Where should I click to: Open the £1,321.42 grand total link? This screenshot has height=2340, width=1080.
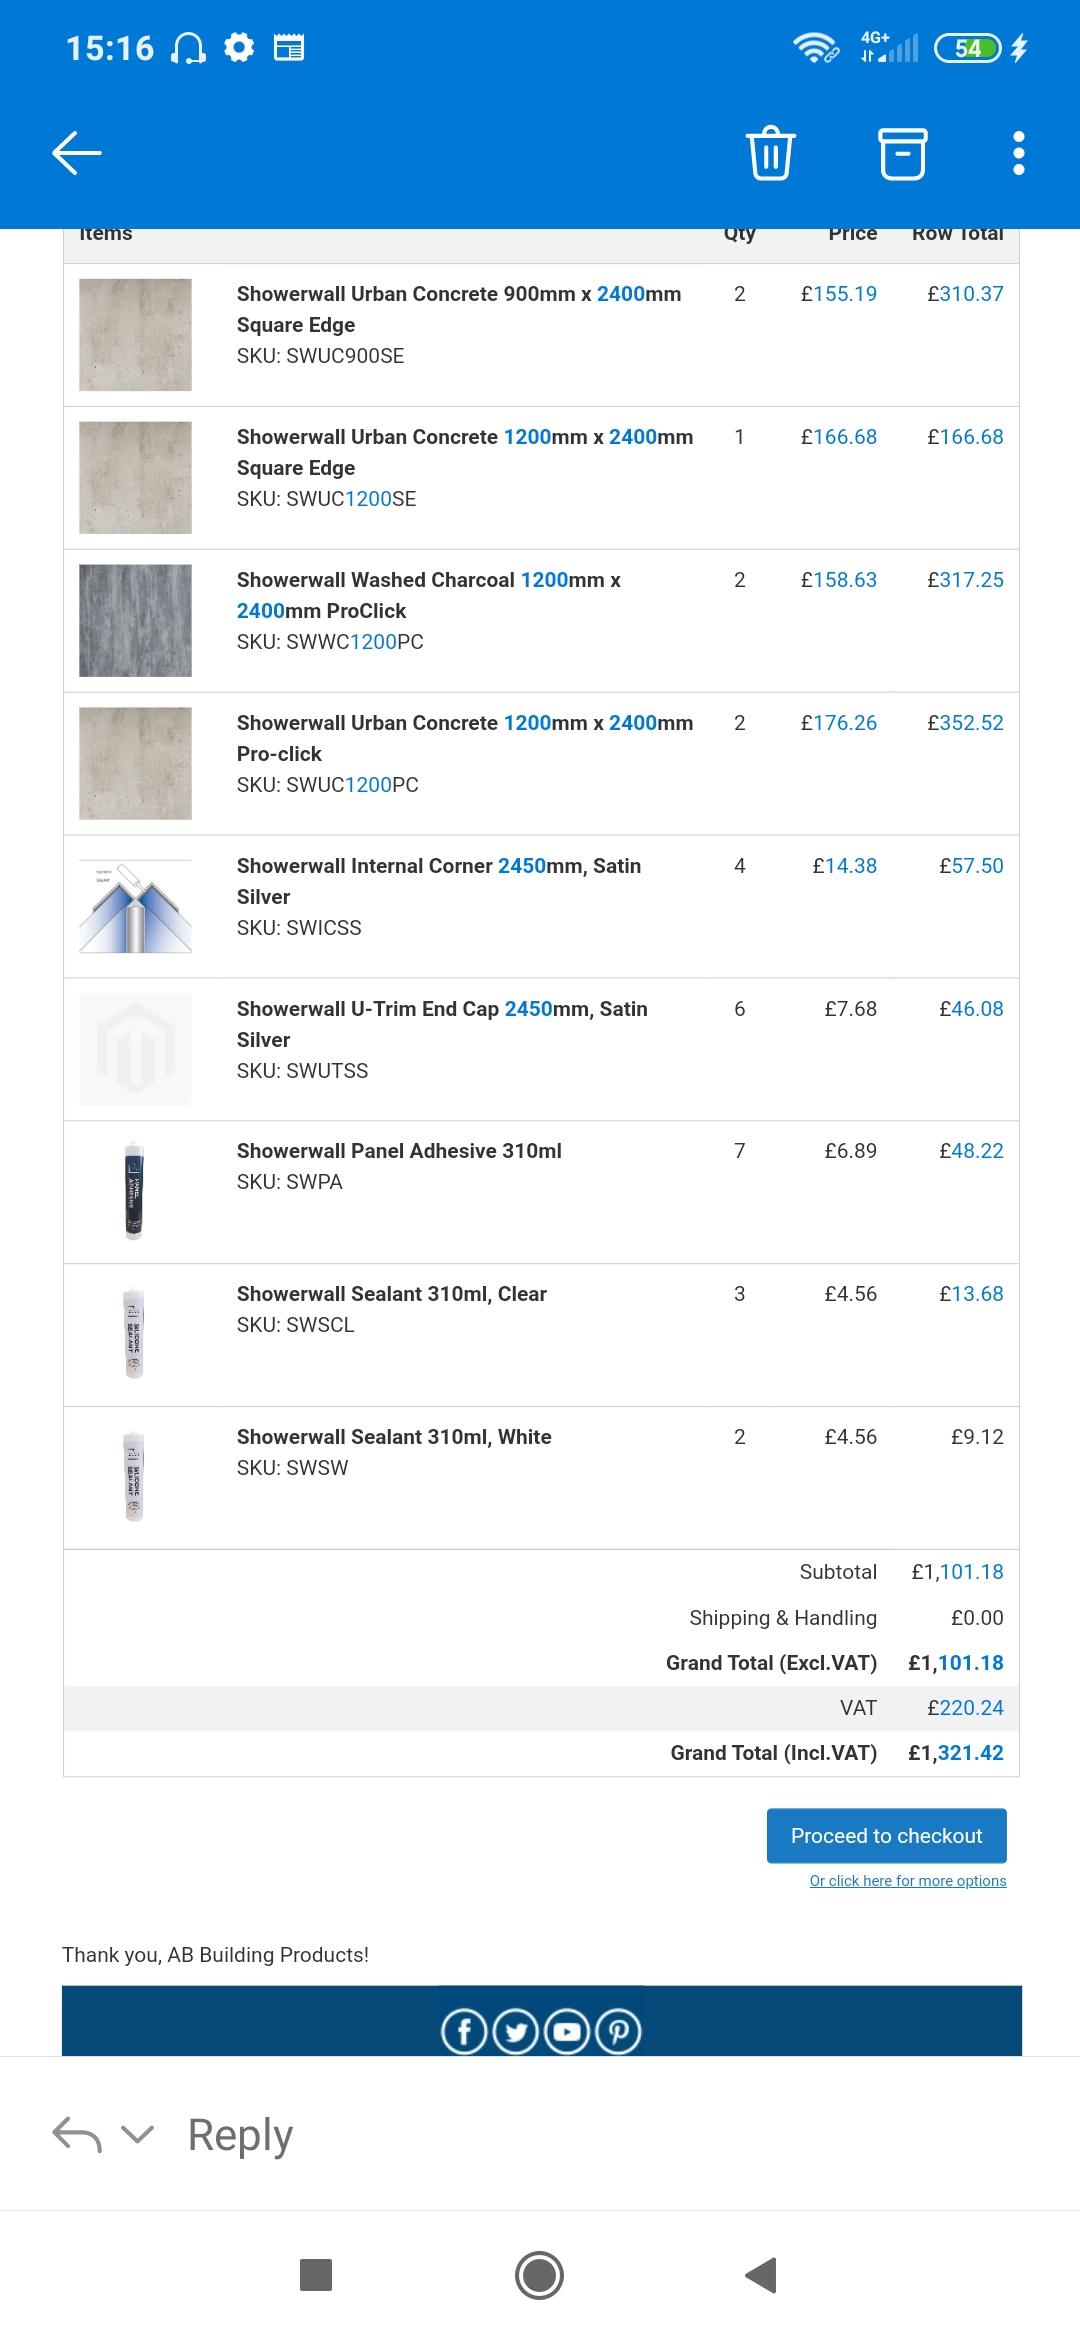956,1752
